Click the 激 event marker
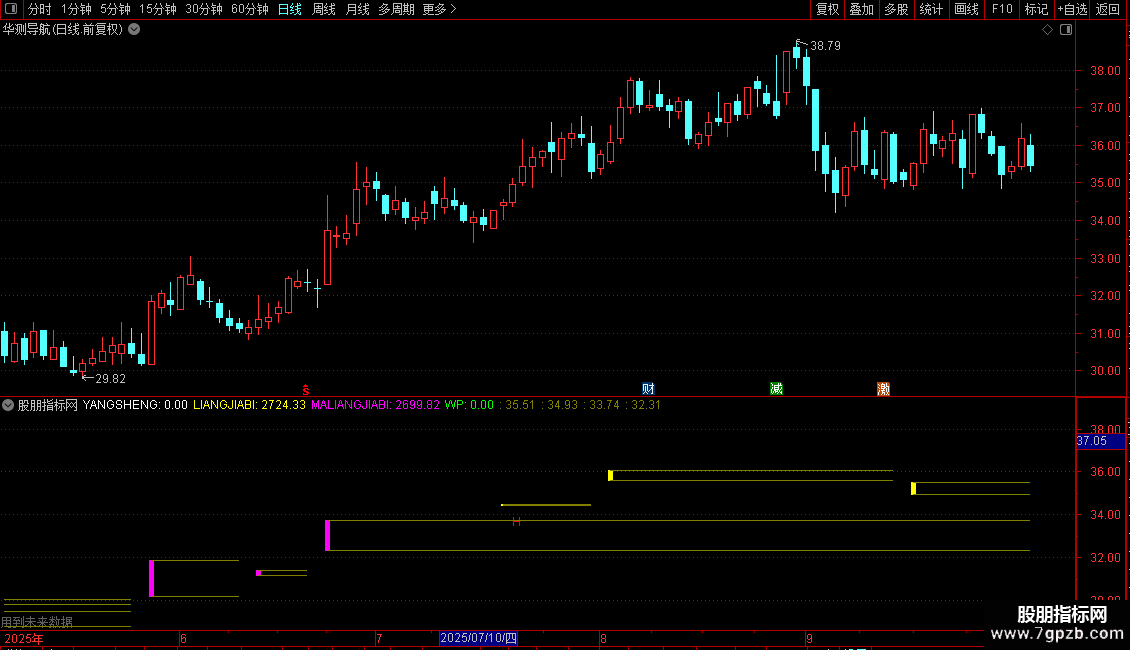This screenshot has width=1130, height=650. point(884,389)
